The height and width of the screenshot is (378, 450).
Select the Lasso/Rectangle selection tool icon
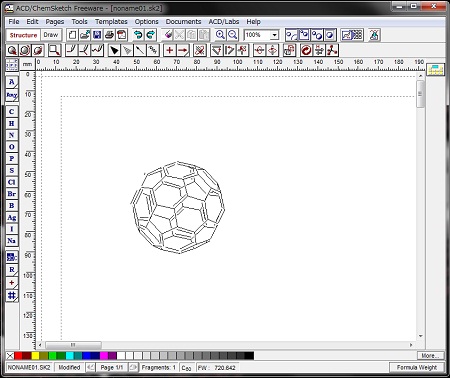click(x=55, y=50)
